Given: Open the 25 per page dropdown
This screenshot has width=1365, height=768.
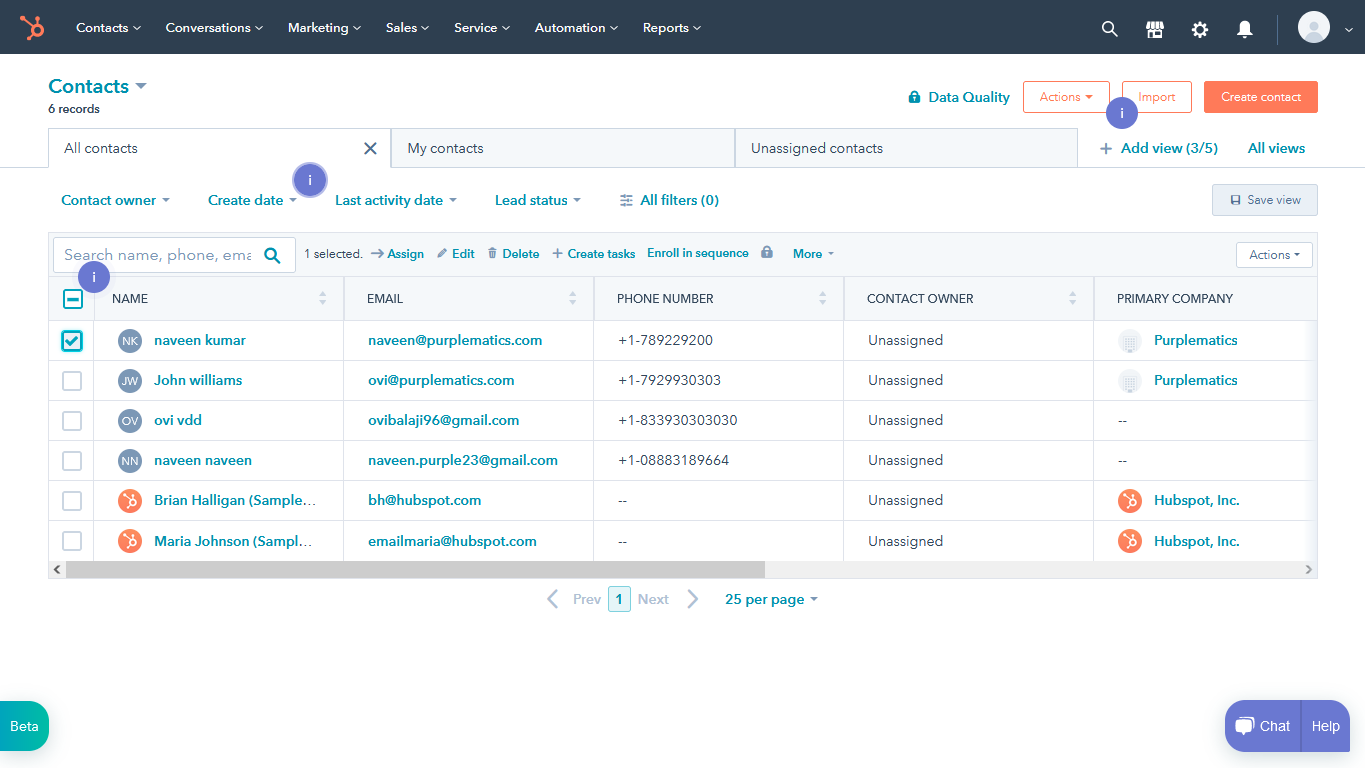Looking at the screenshot, I should pyautogui.click(x=770, y=598).
